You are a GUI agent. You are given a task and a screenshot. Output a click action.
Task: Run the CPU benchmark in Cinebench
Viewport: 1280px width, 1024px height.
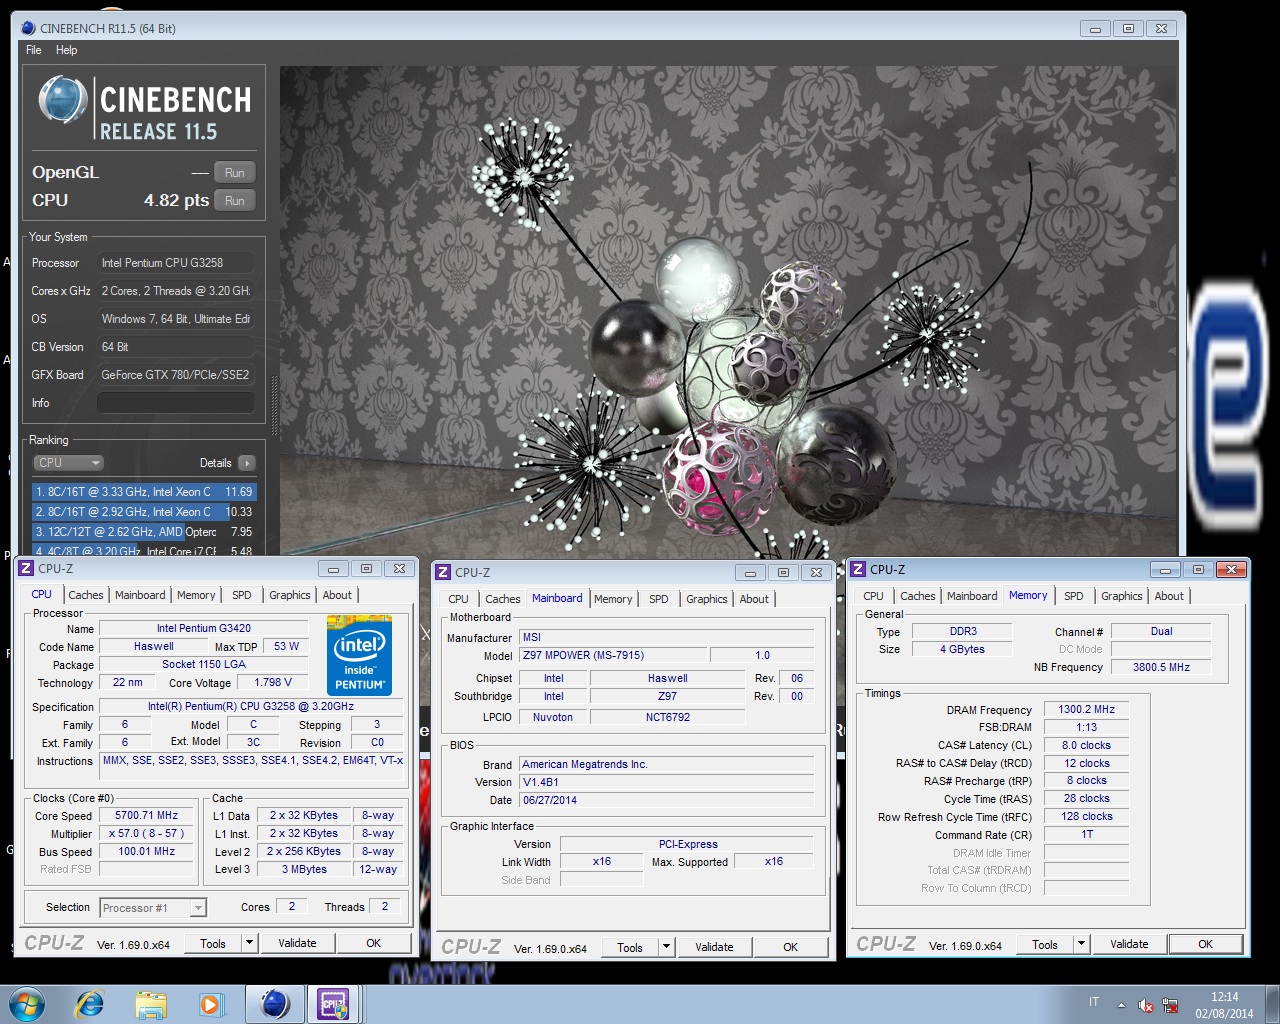(234, 200)
